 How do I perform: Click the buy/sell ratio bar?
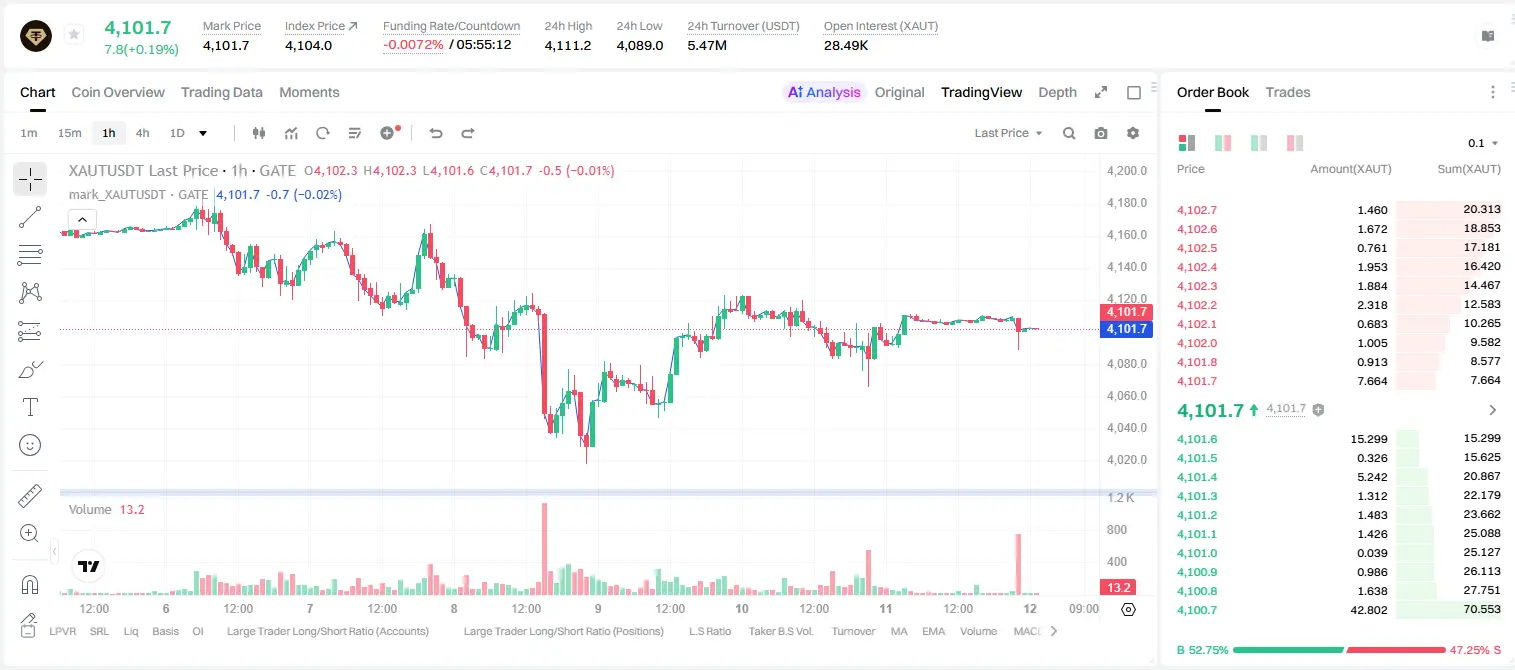pyautogui.click(x=1339, y=650)
